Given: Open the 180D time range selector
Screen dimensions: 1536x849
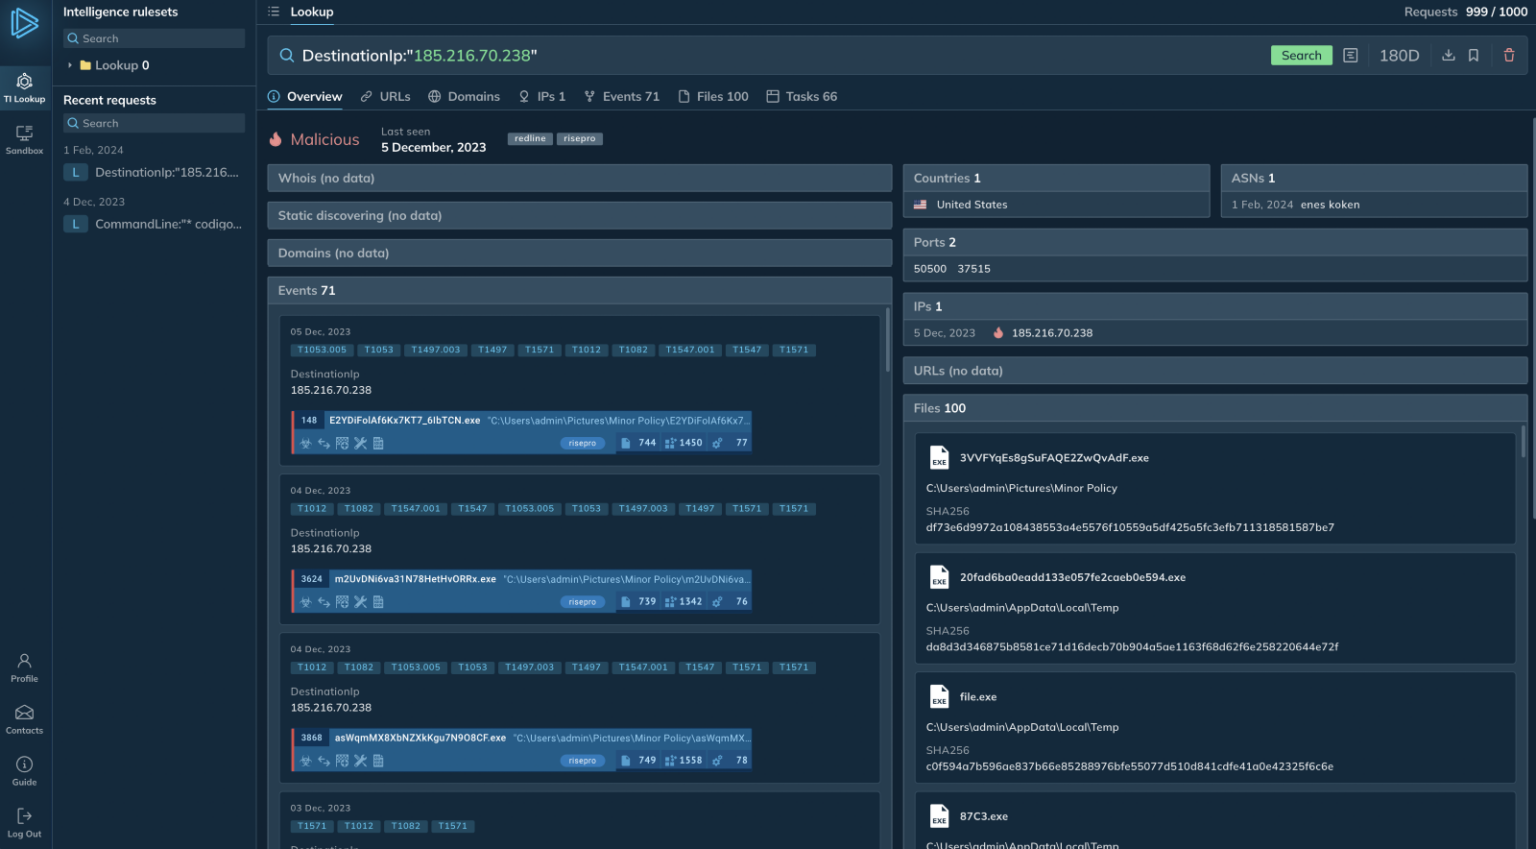Looking at the screenshot, I should click(x=1398, y=56).
